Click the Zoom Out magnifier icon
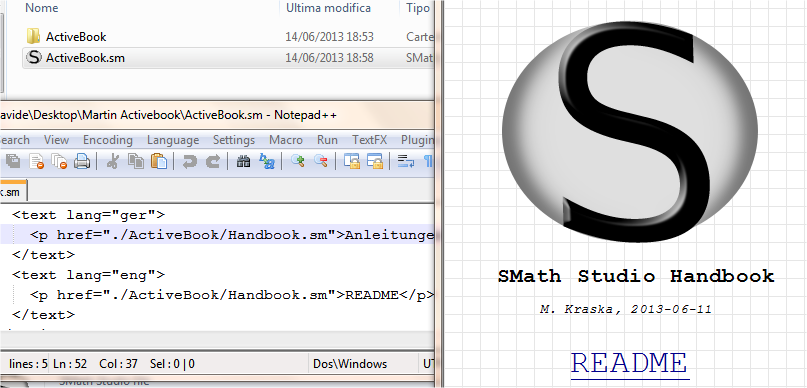The image size is (807, 388). click(x=321, y=162)
